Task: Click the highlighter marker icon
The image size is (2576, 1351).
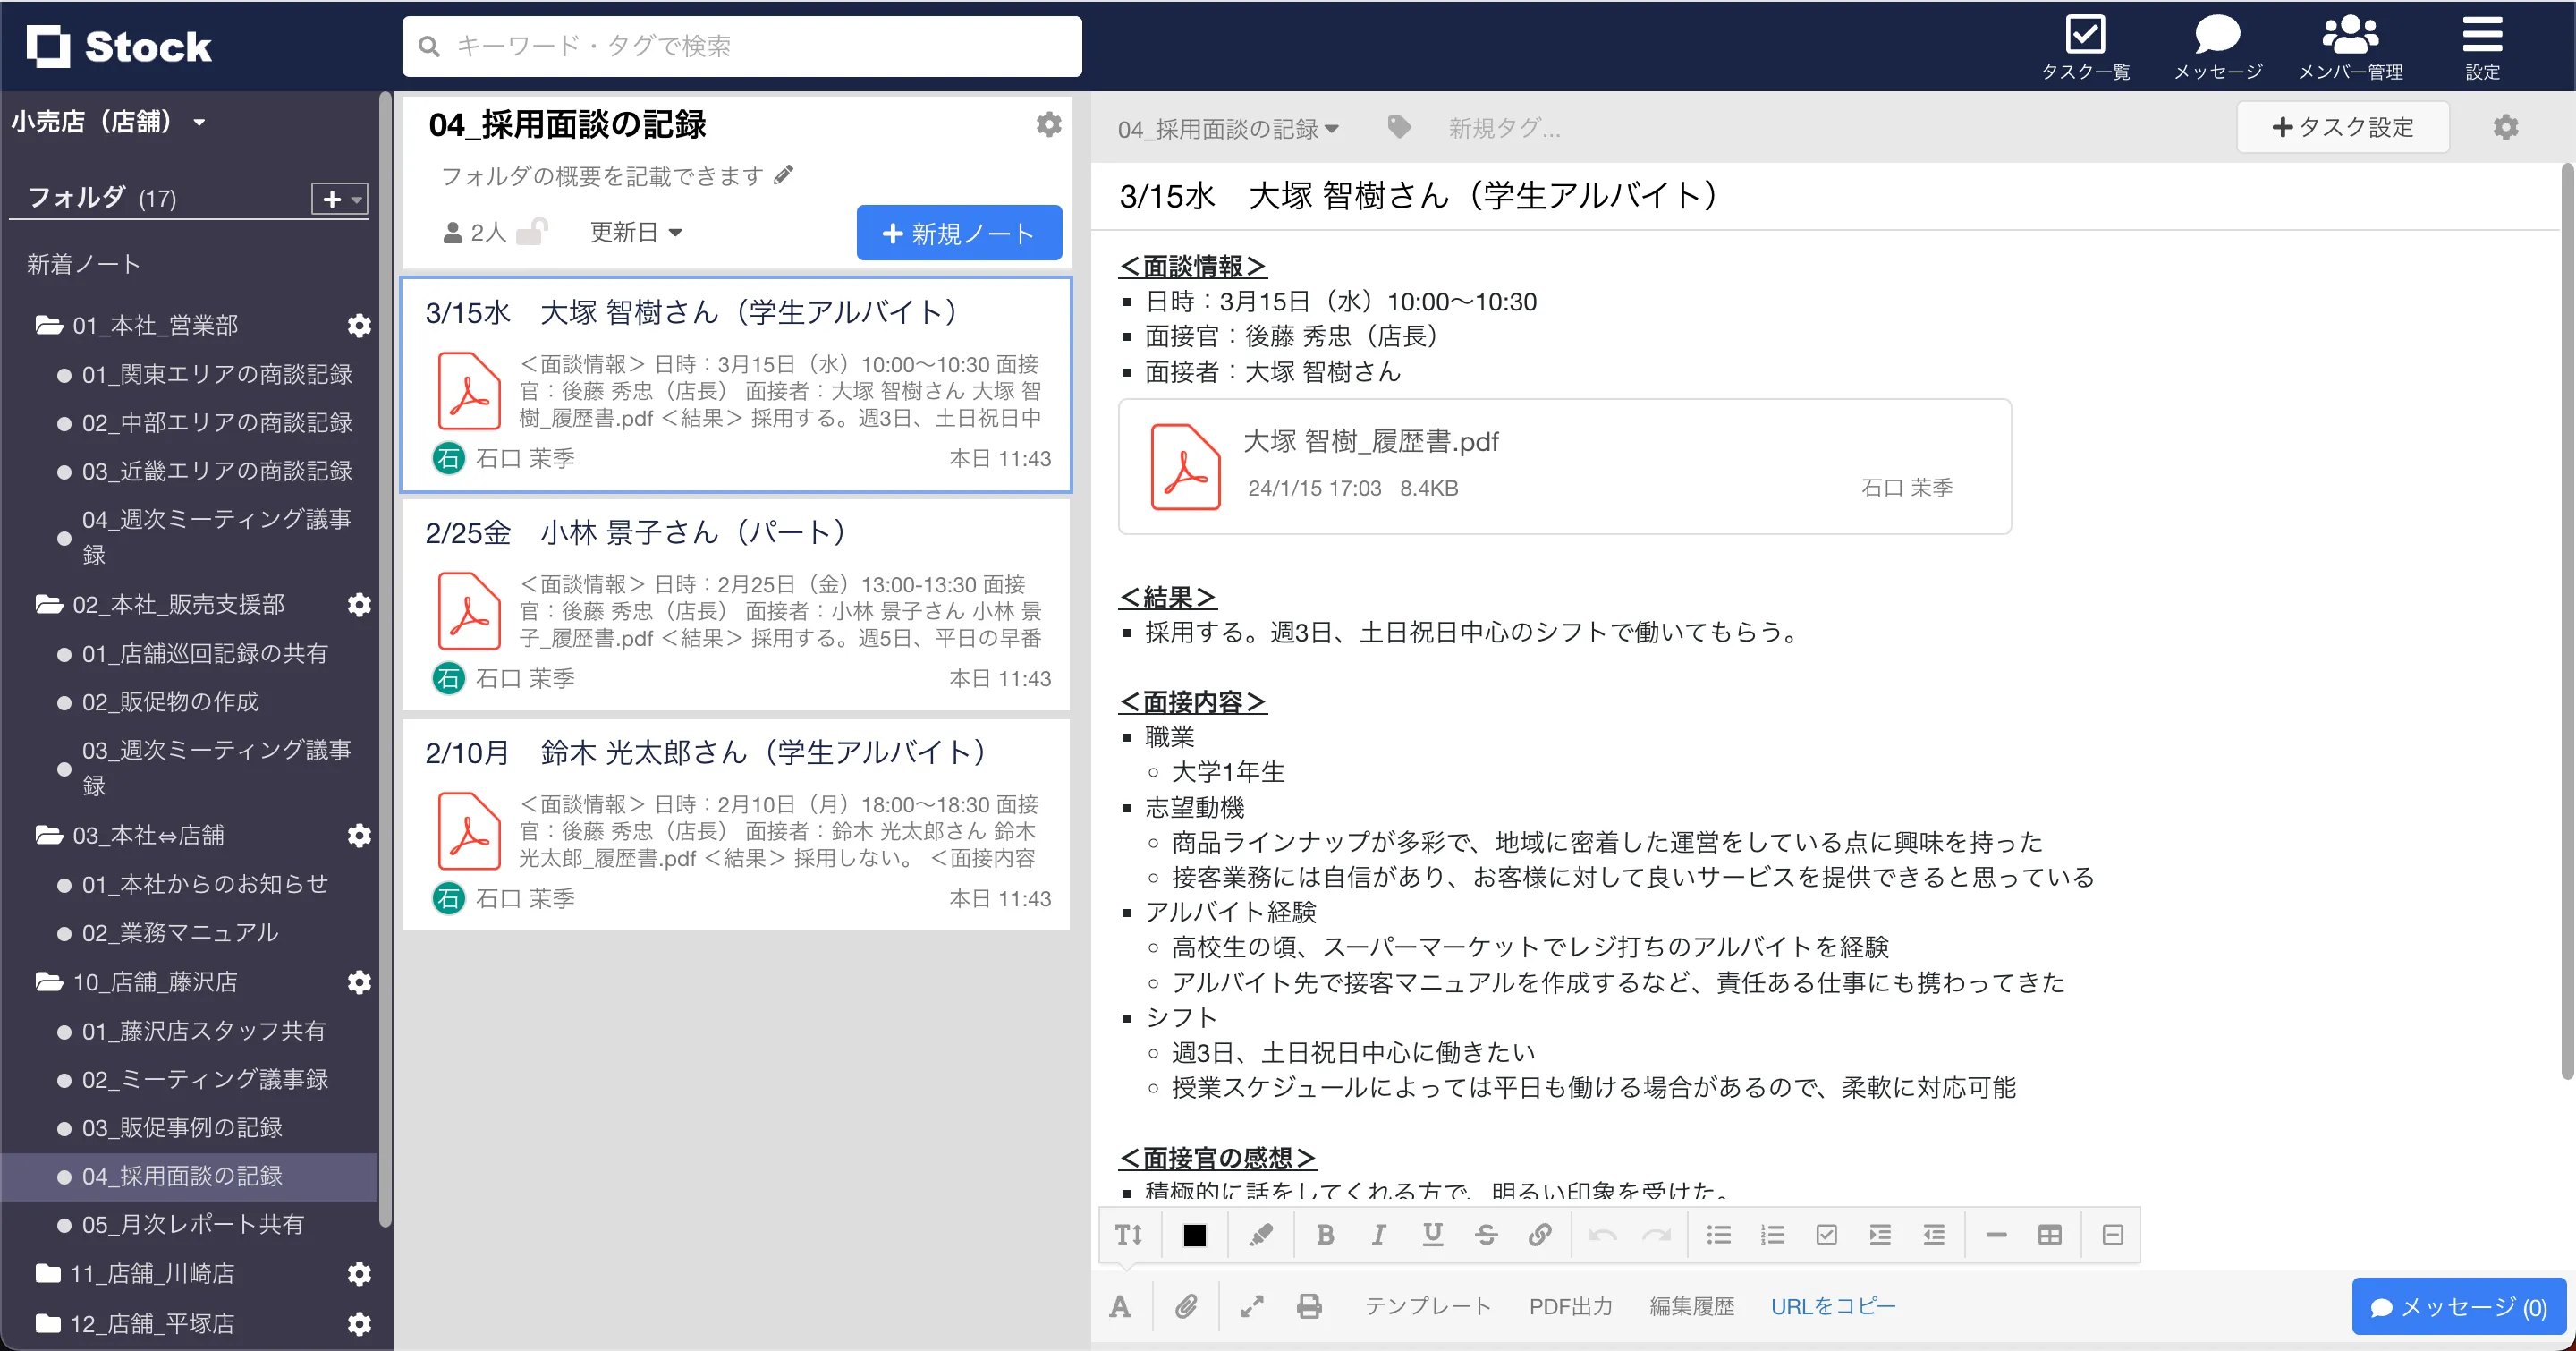Action: tap(1261, 1235)
